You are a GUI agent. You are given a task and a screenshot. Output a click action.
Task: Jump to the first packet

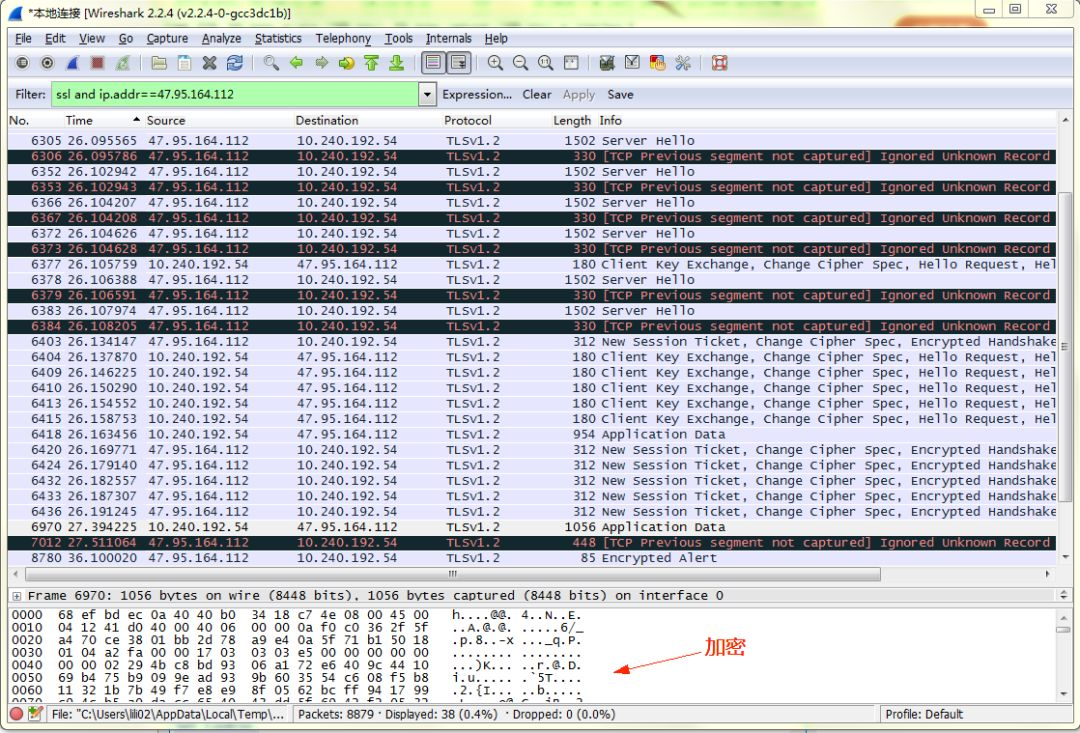(372, 63)
